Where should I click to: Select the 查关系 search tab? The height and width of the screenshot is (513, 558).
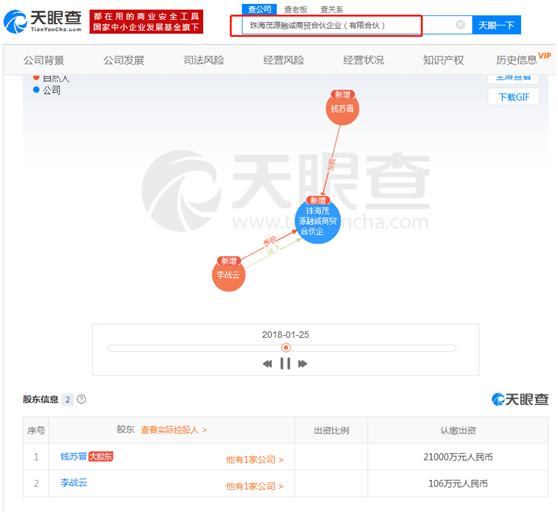pos(332,9)
